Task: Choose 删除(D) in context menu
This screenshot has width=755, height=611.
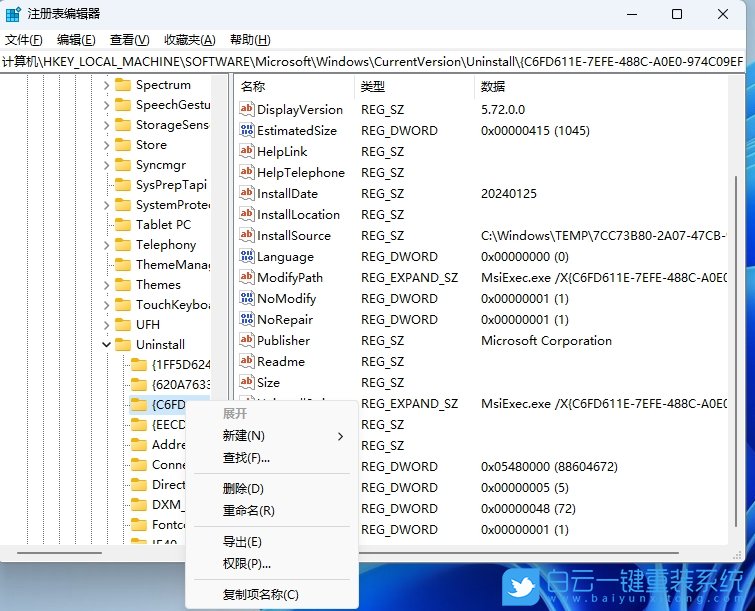Action: pos(272,489)
